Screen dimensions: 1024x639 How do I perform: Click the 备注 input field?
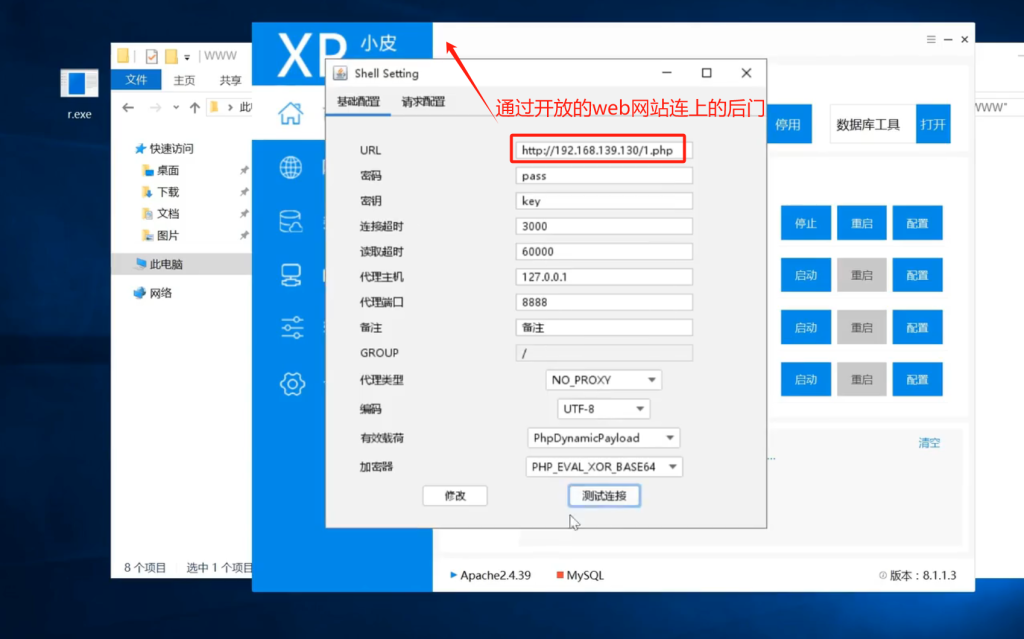pos(603,327)
